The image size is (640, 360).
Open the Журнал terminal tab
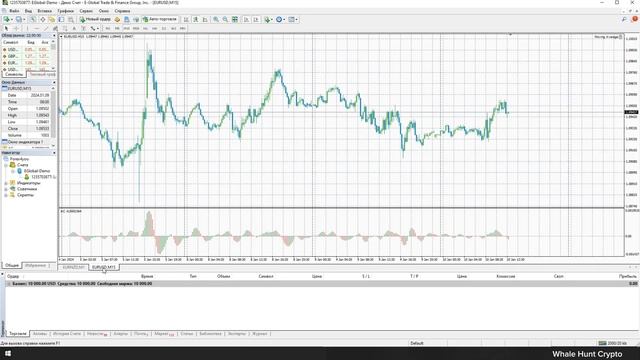point(260,334)
